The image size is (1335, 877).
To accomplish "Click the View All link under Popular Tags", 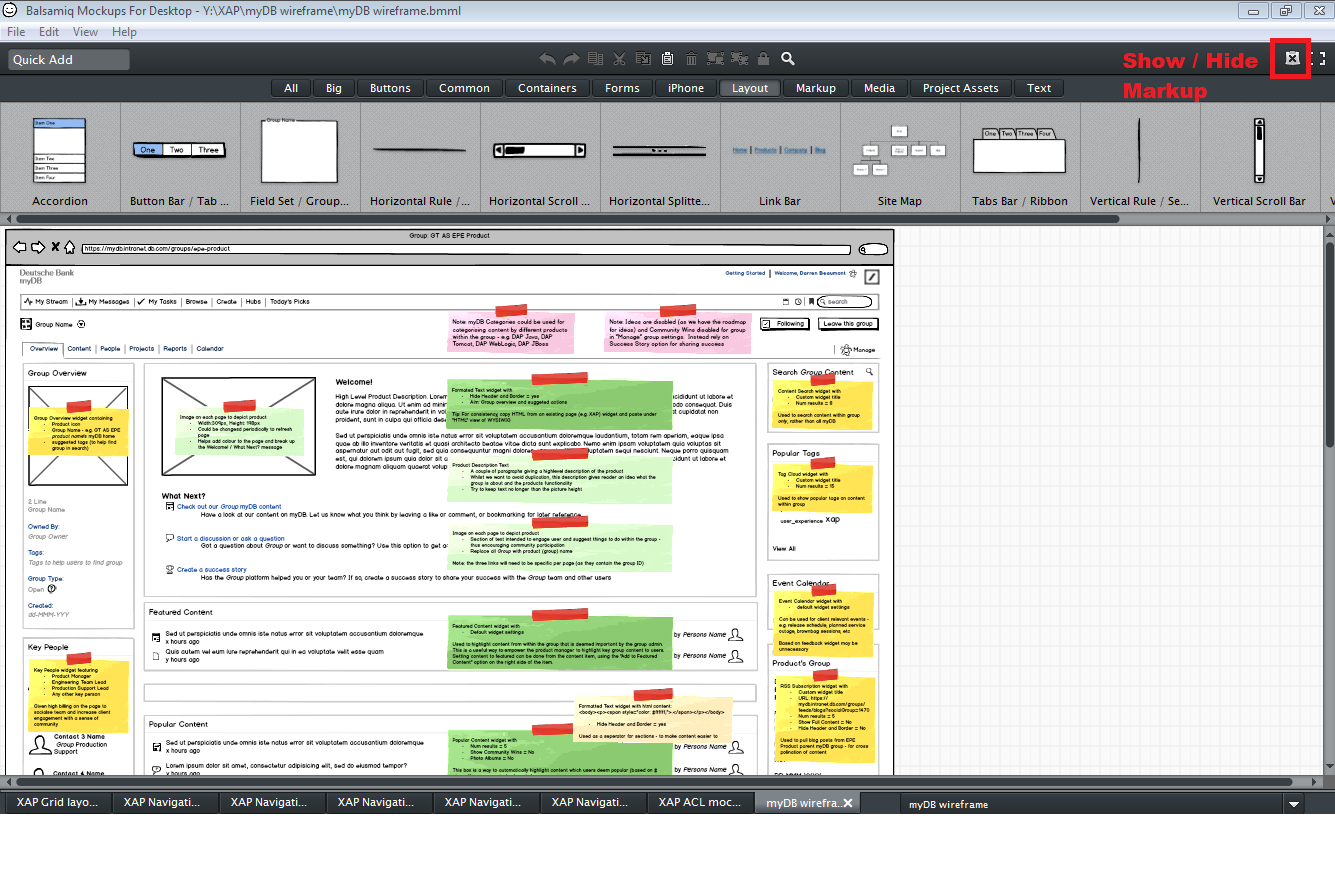I will coord(784,548).
